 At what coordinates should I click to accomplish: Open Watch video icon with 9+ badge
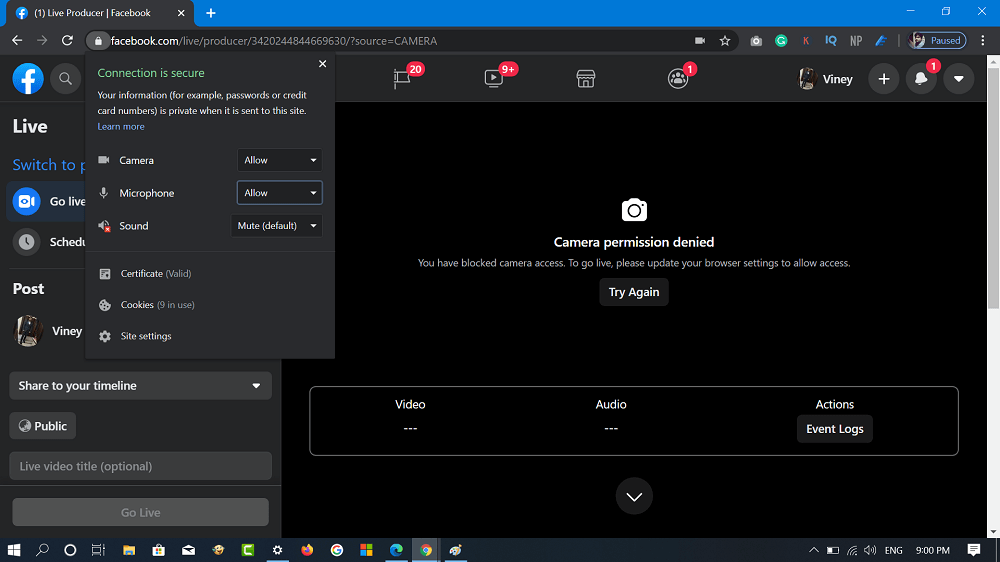pos(494,78)
